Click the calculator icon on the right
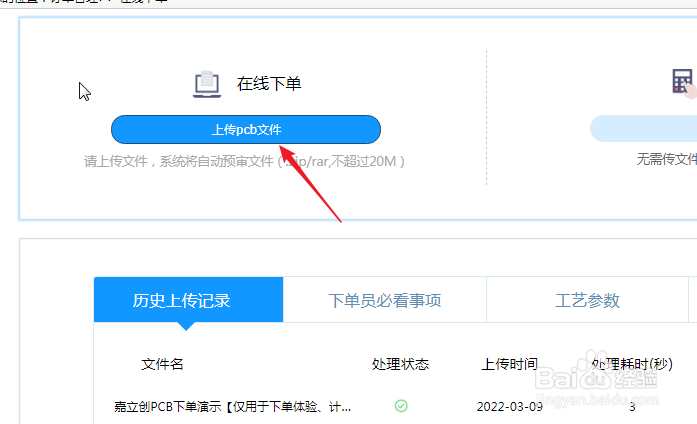 [684, 83]
